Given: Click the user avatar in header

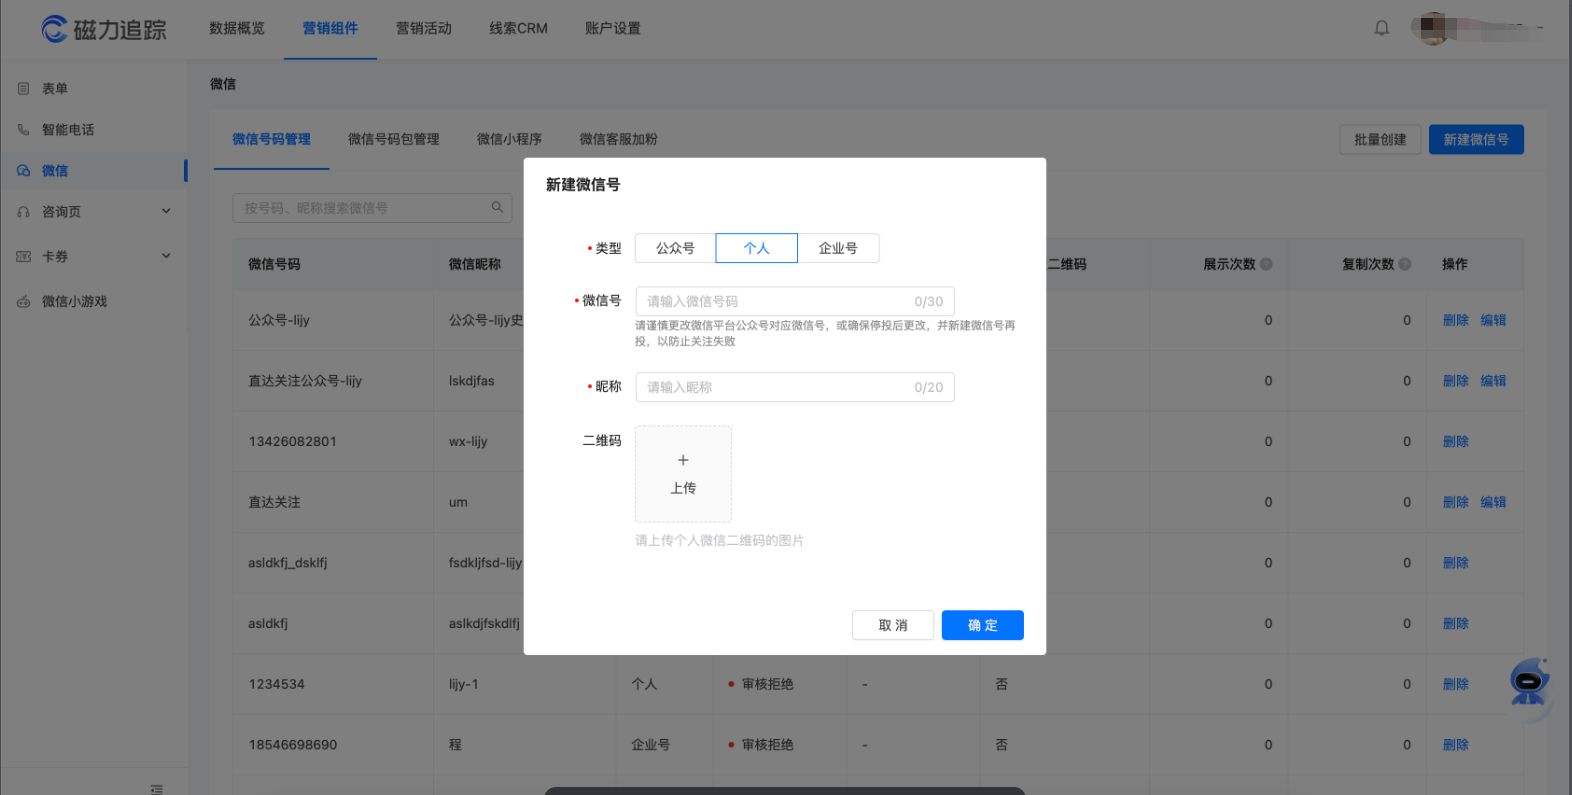Looking at the screenshot, I should click(1435, 28).
